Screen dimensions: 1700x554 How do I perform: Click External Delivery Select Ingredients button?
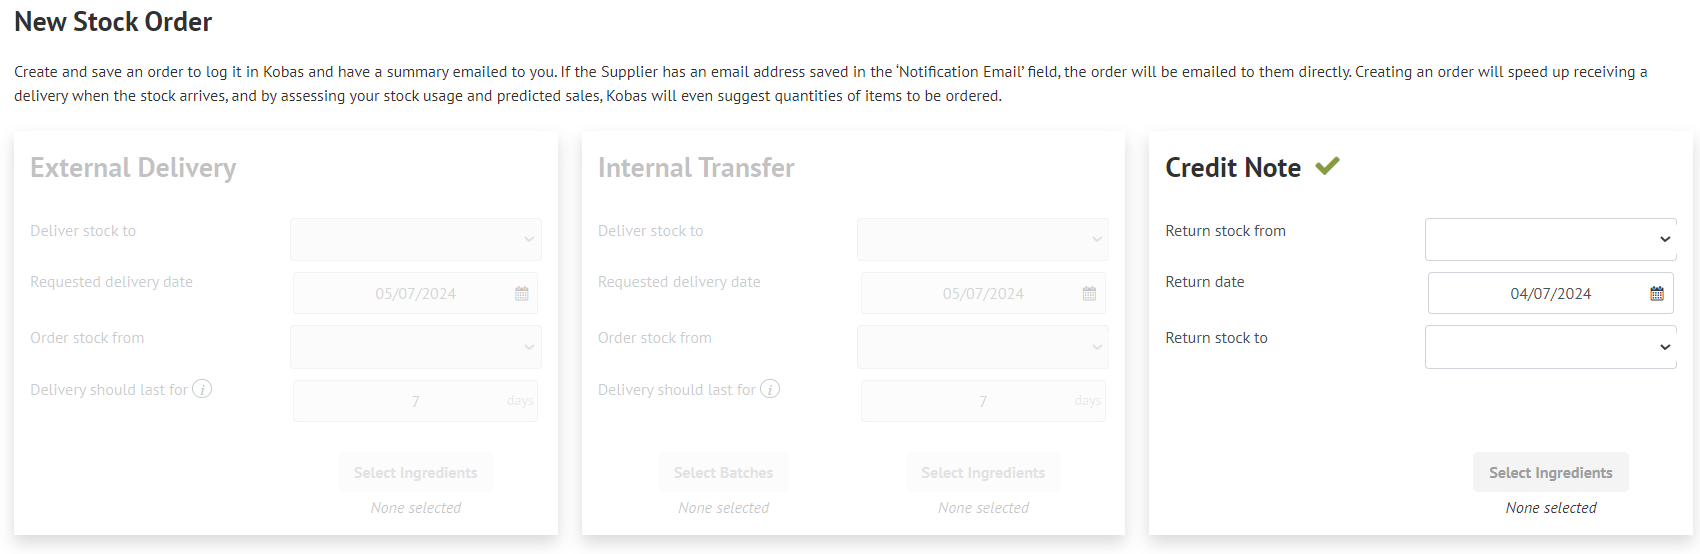click(x=416, y=472)
